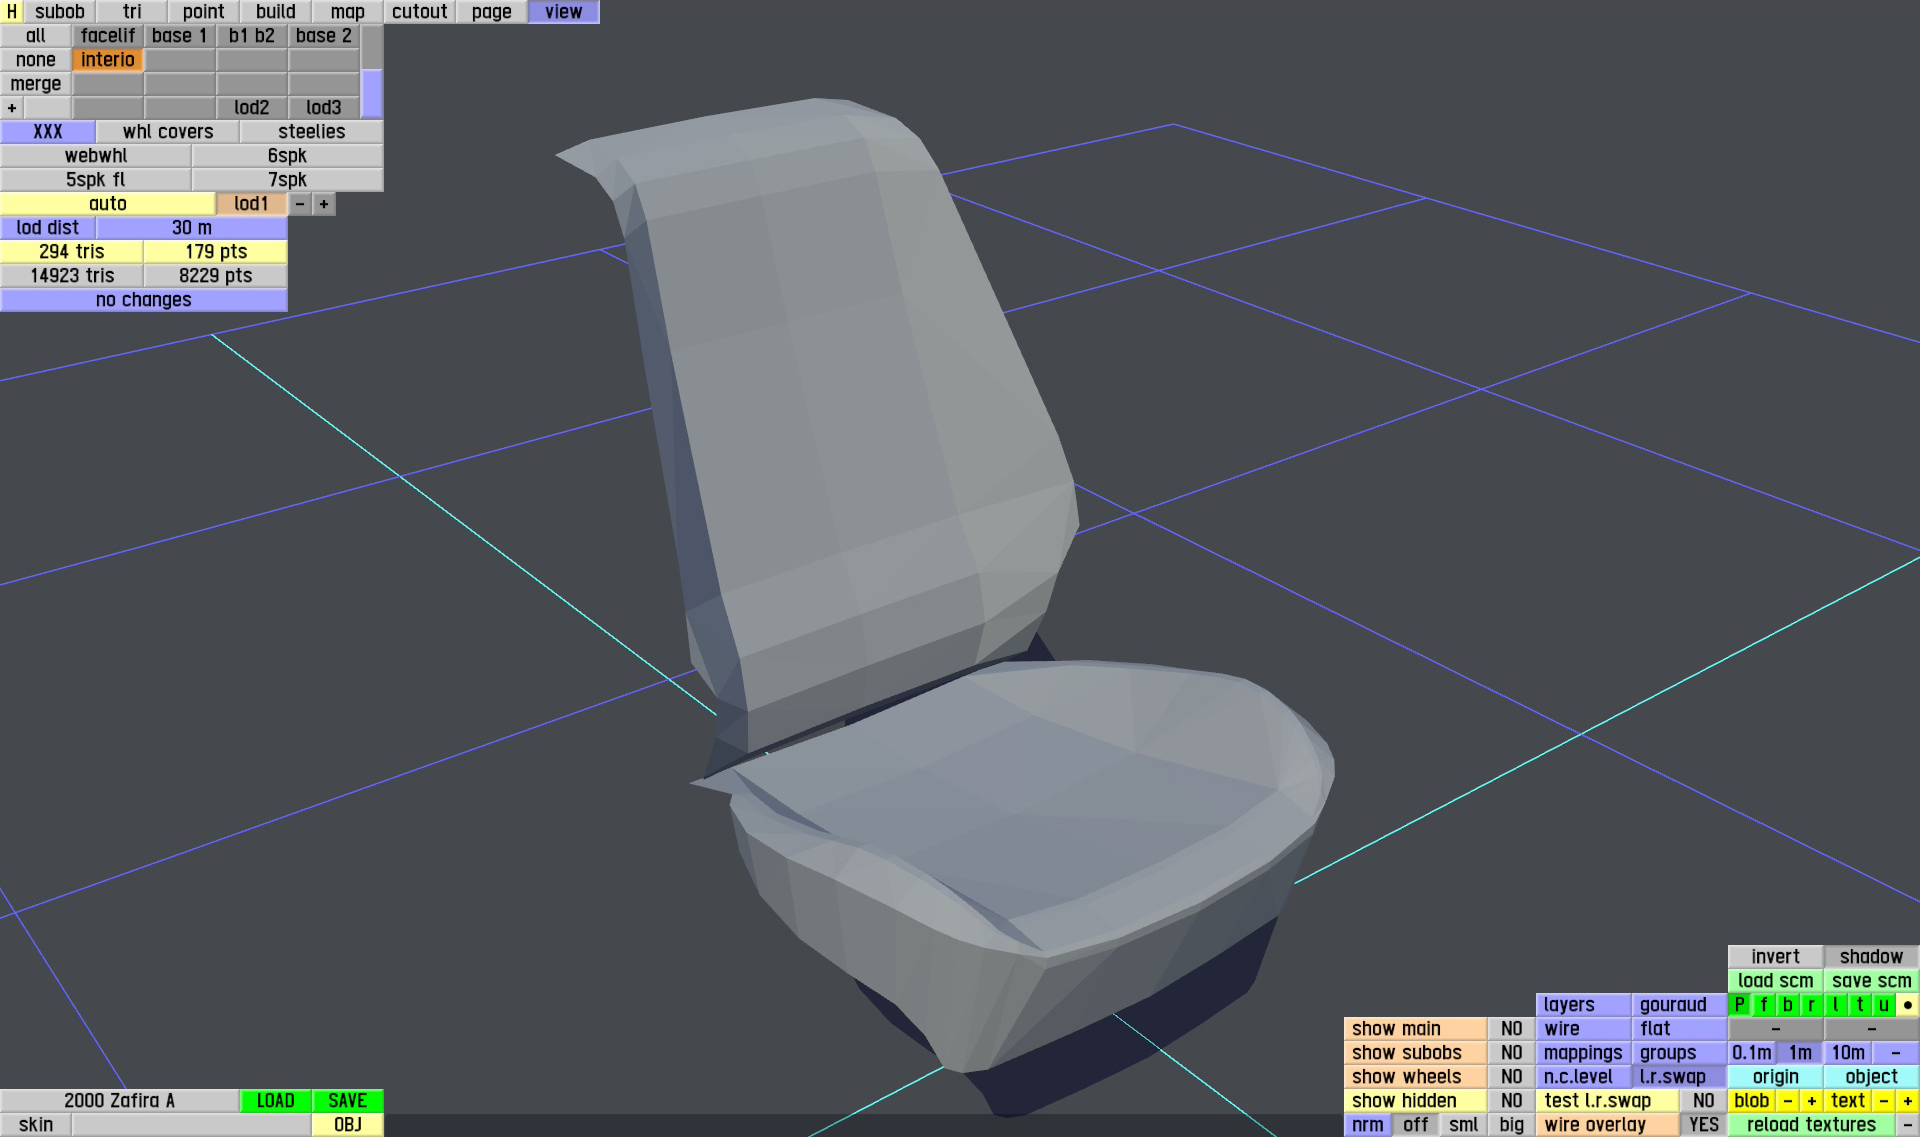Toggle show hidden NO switch
Viewport: 1920px width, 1137px height.
pyautogui.click(x=1511, y=1101)
